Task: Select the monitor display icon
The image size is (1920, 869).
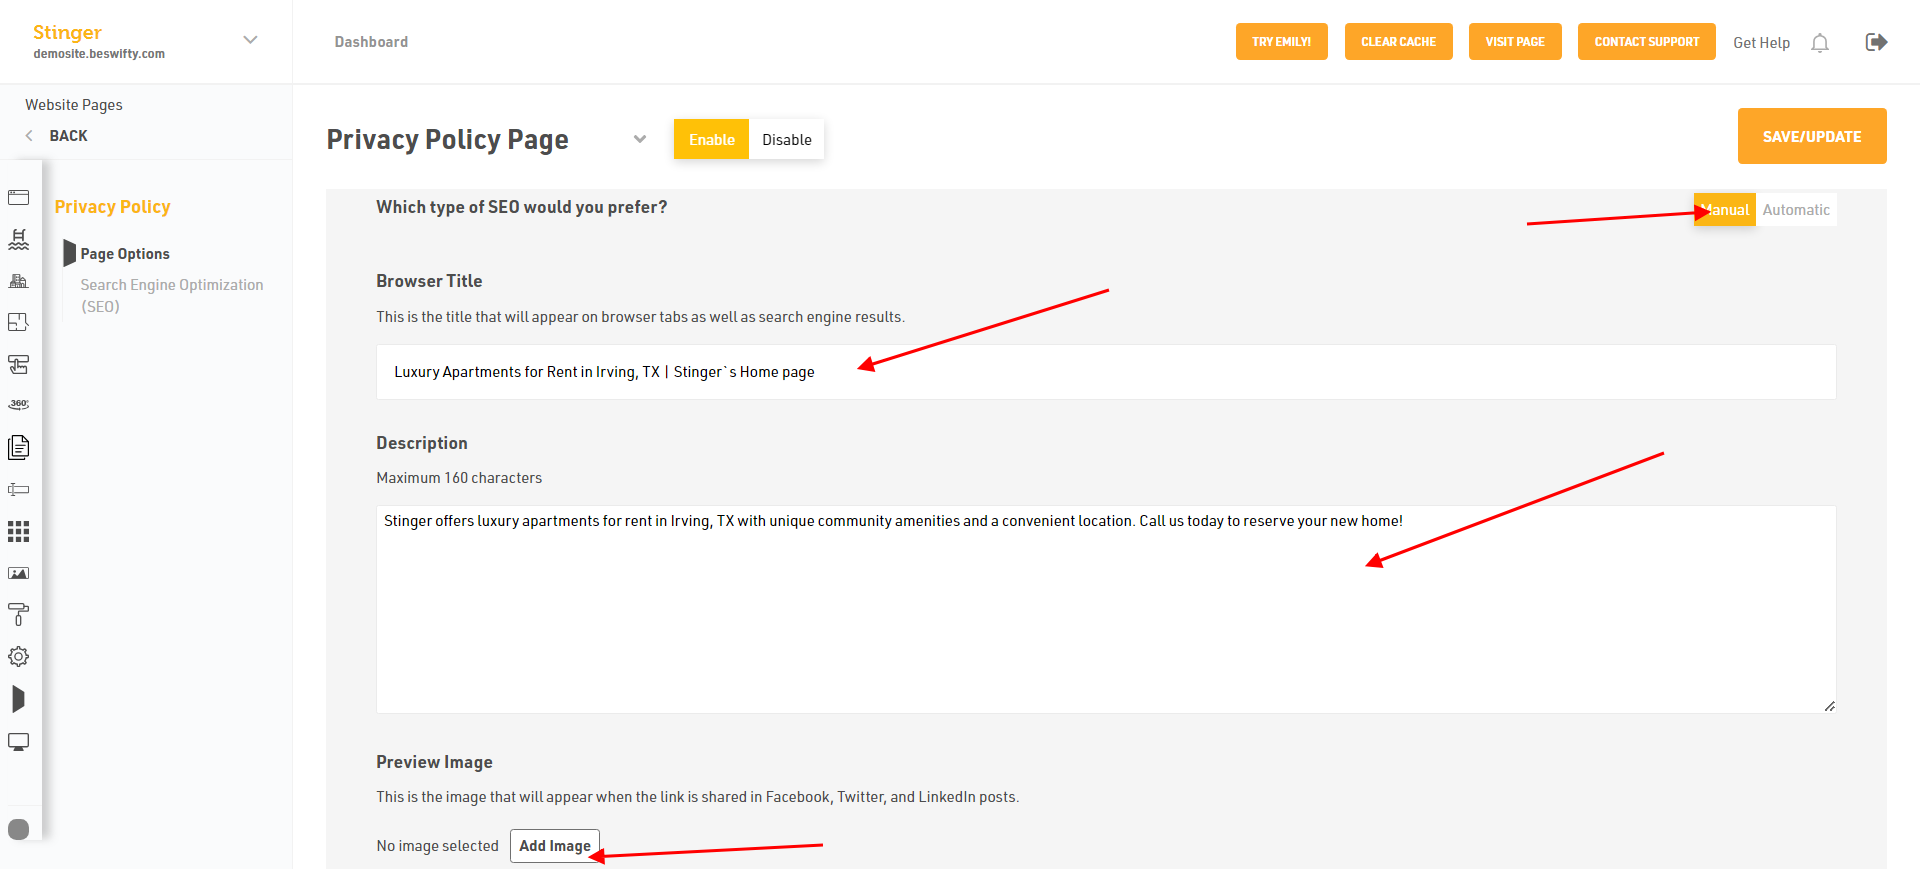Action: [x=18, y=742]
